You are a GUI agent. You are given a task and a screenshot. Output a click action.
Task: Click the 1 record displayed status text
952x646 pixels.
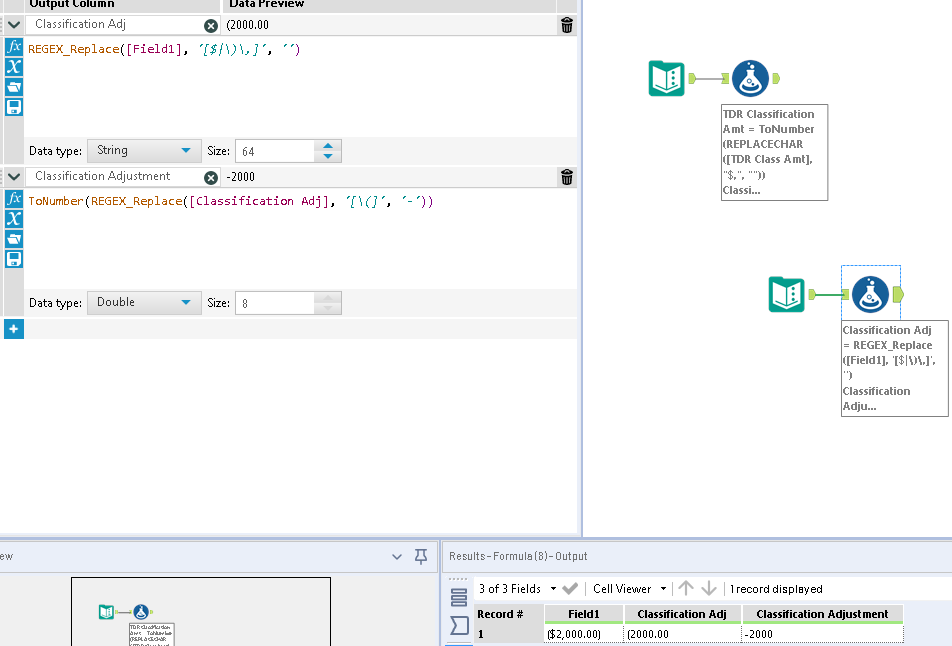776,589
